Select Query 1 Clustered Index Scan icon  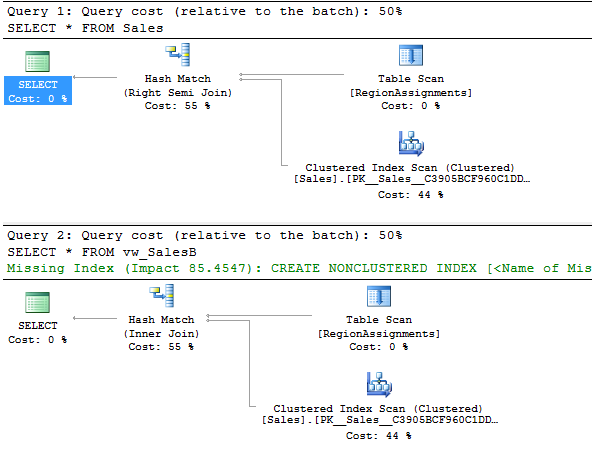pos(411,144)
